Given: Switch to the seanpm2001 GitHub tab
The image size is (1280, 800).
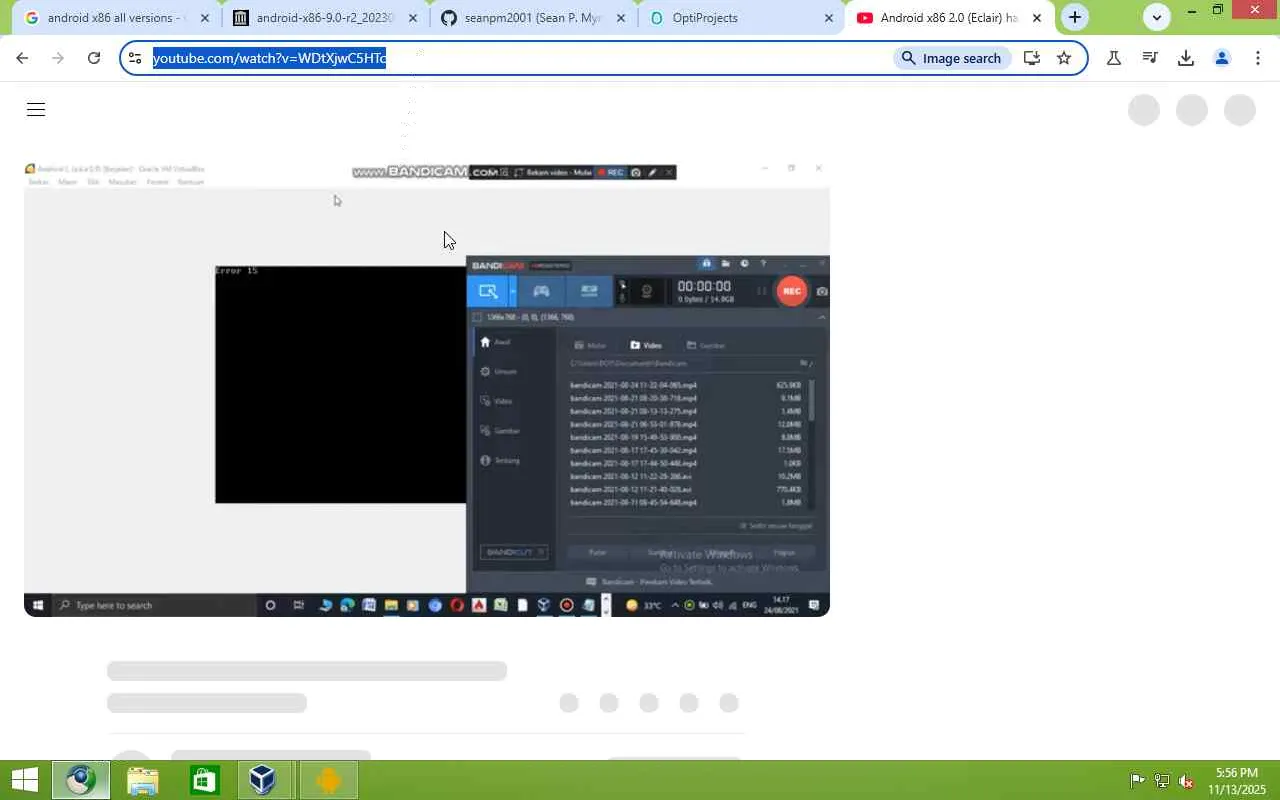Looking at the screenshot, I should (533, 18).
